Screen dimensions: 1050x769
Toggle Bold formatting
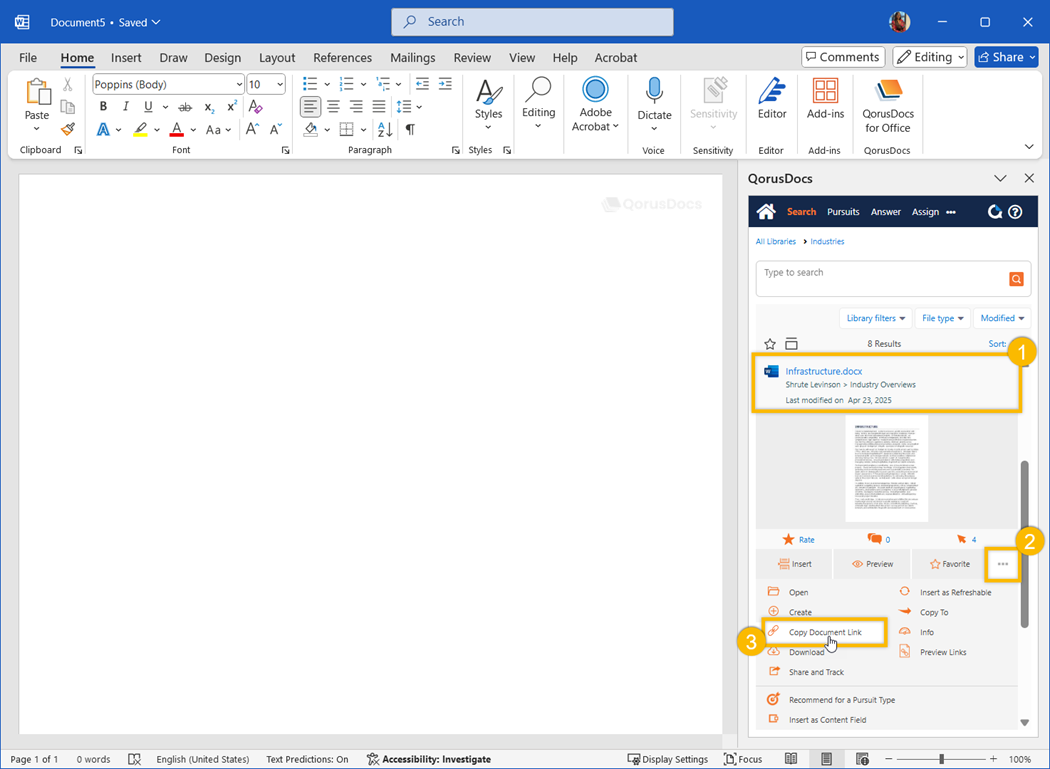(103, 107)
